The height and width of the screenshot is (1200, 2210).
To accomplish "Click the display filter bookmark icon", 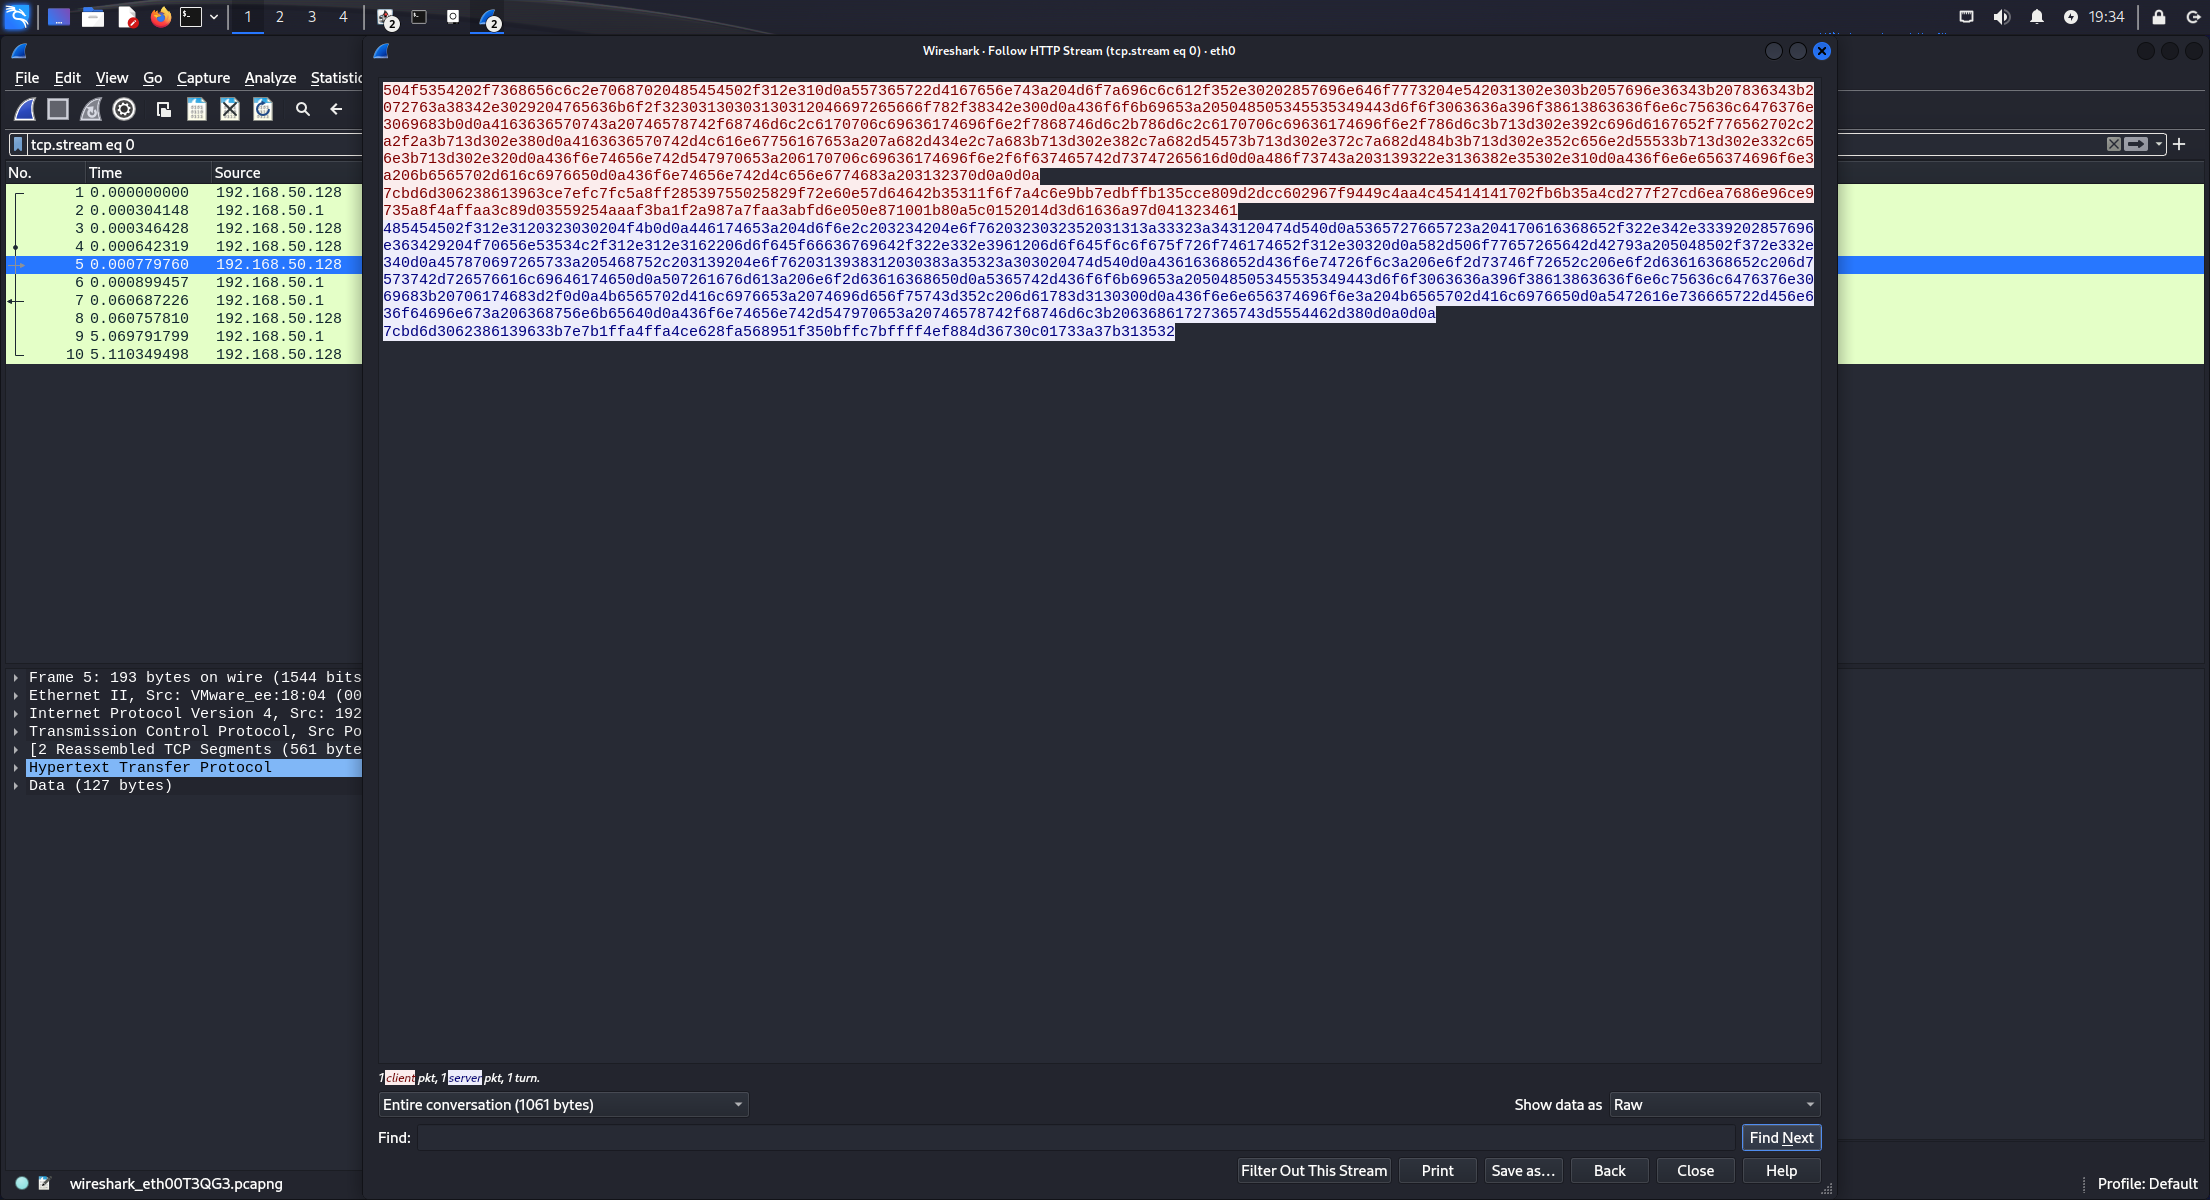I will tap(18, 145).
